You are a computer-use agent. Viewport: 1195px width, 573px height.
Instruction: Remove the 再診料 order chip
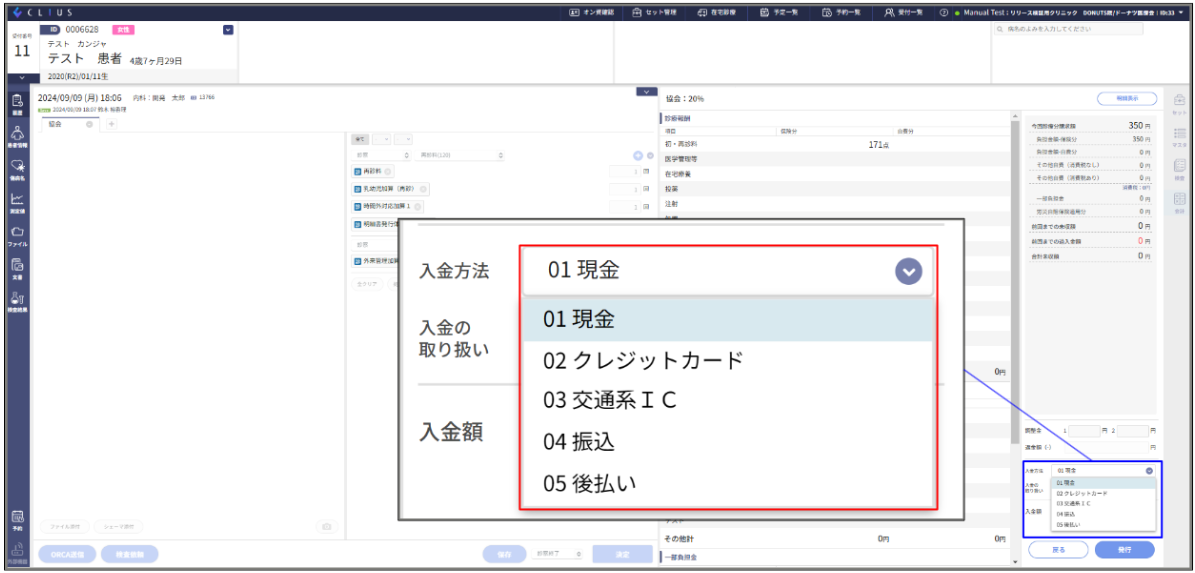point(388,171)
